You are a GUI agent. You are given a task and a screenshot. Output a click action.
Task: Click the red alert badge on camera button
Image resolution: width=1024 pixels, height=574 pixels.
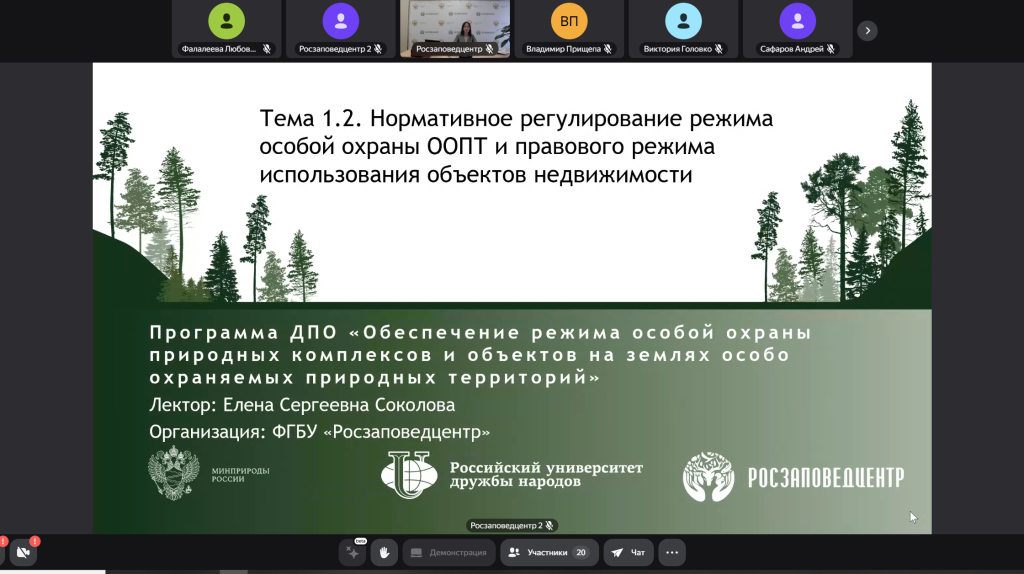[x=35, y=541]
